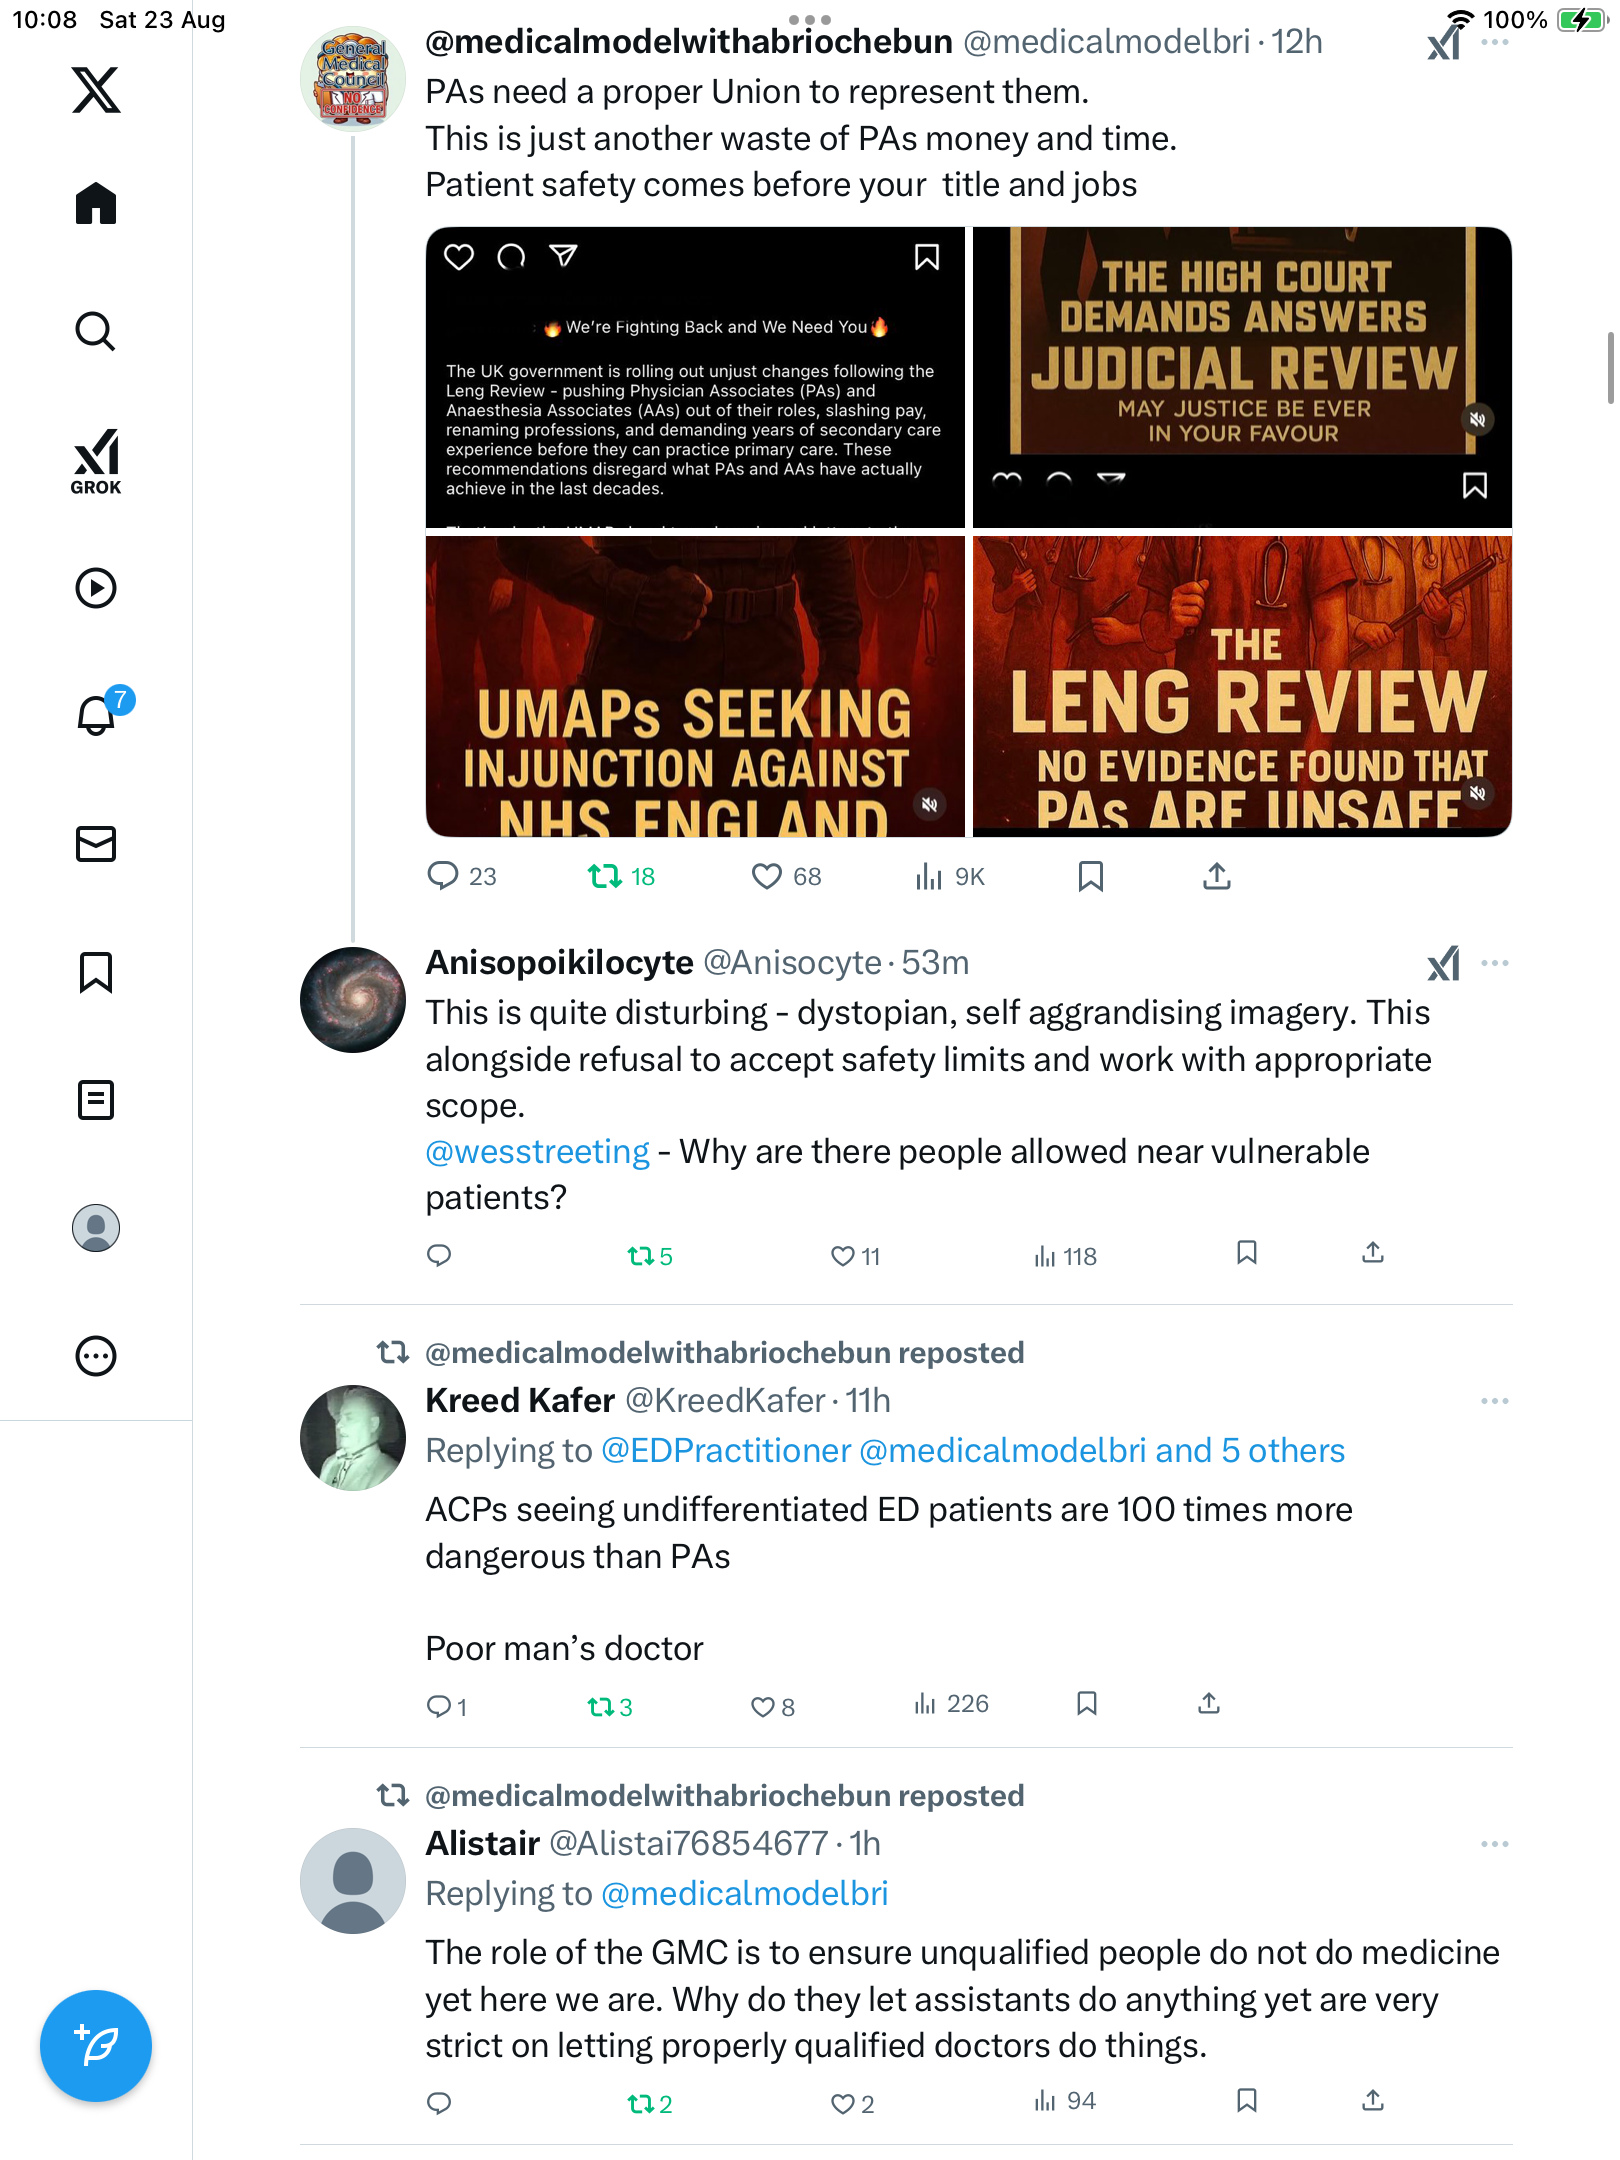Open the UMAPs Seeking Injunction video thumbnail

[695, 686]
